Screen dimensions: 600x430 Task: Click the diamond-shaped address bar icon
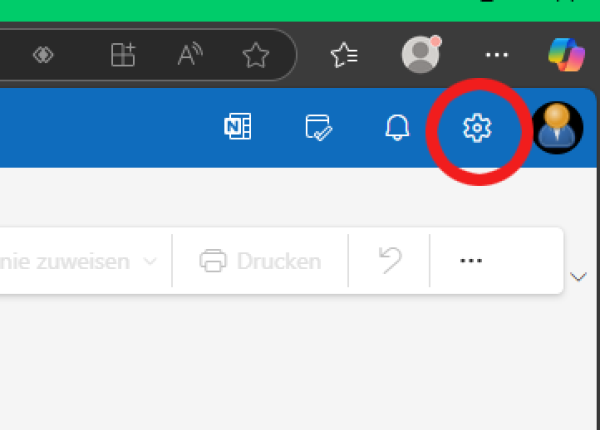43,55
